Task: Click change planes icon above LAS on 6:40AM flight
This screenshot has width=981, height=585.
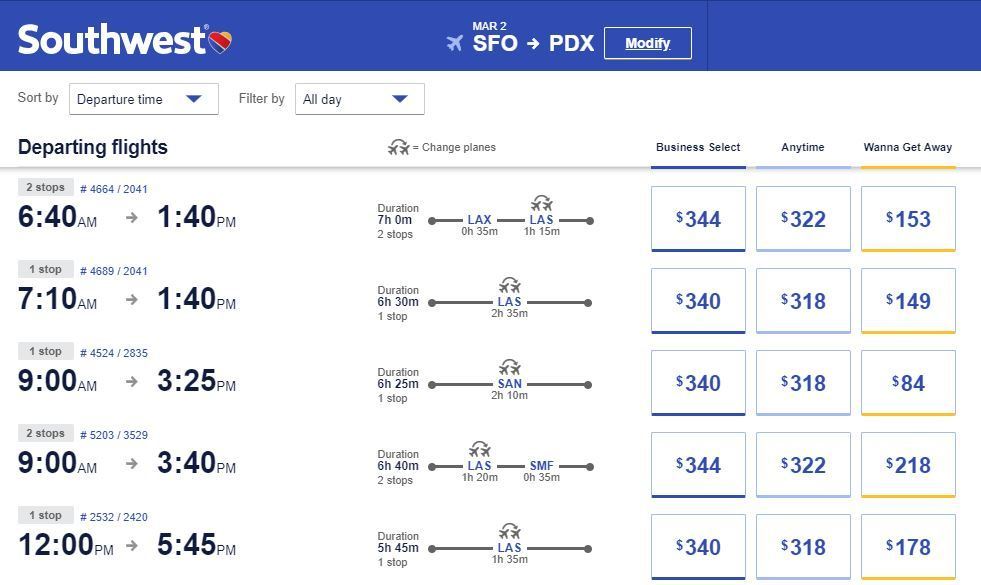Action: pyautogui.click(x=541, y=204)
